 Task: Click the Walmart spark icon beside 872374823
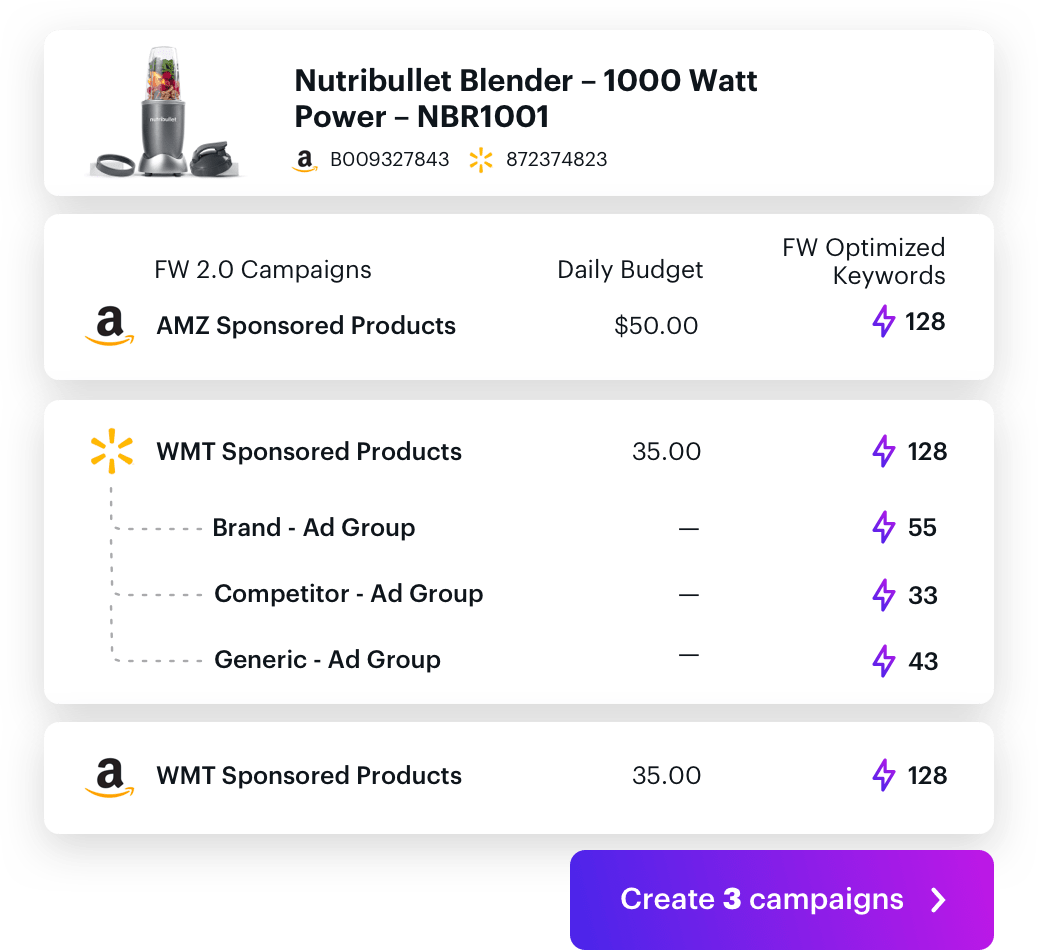(481, 160)
